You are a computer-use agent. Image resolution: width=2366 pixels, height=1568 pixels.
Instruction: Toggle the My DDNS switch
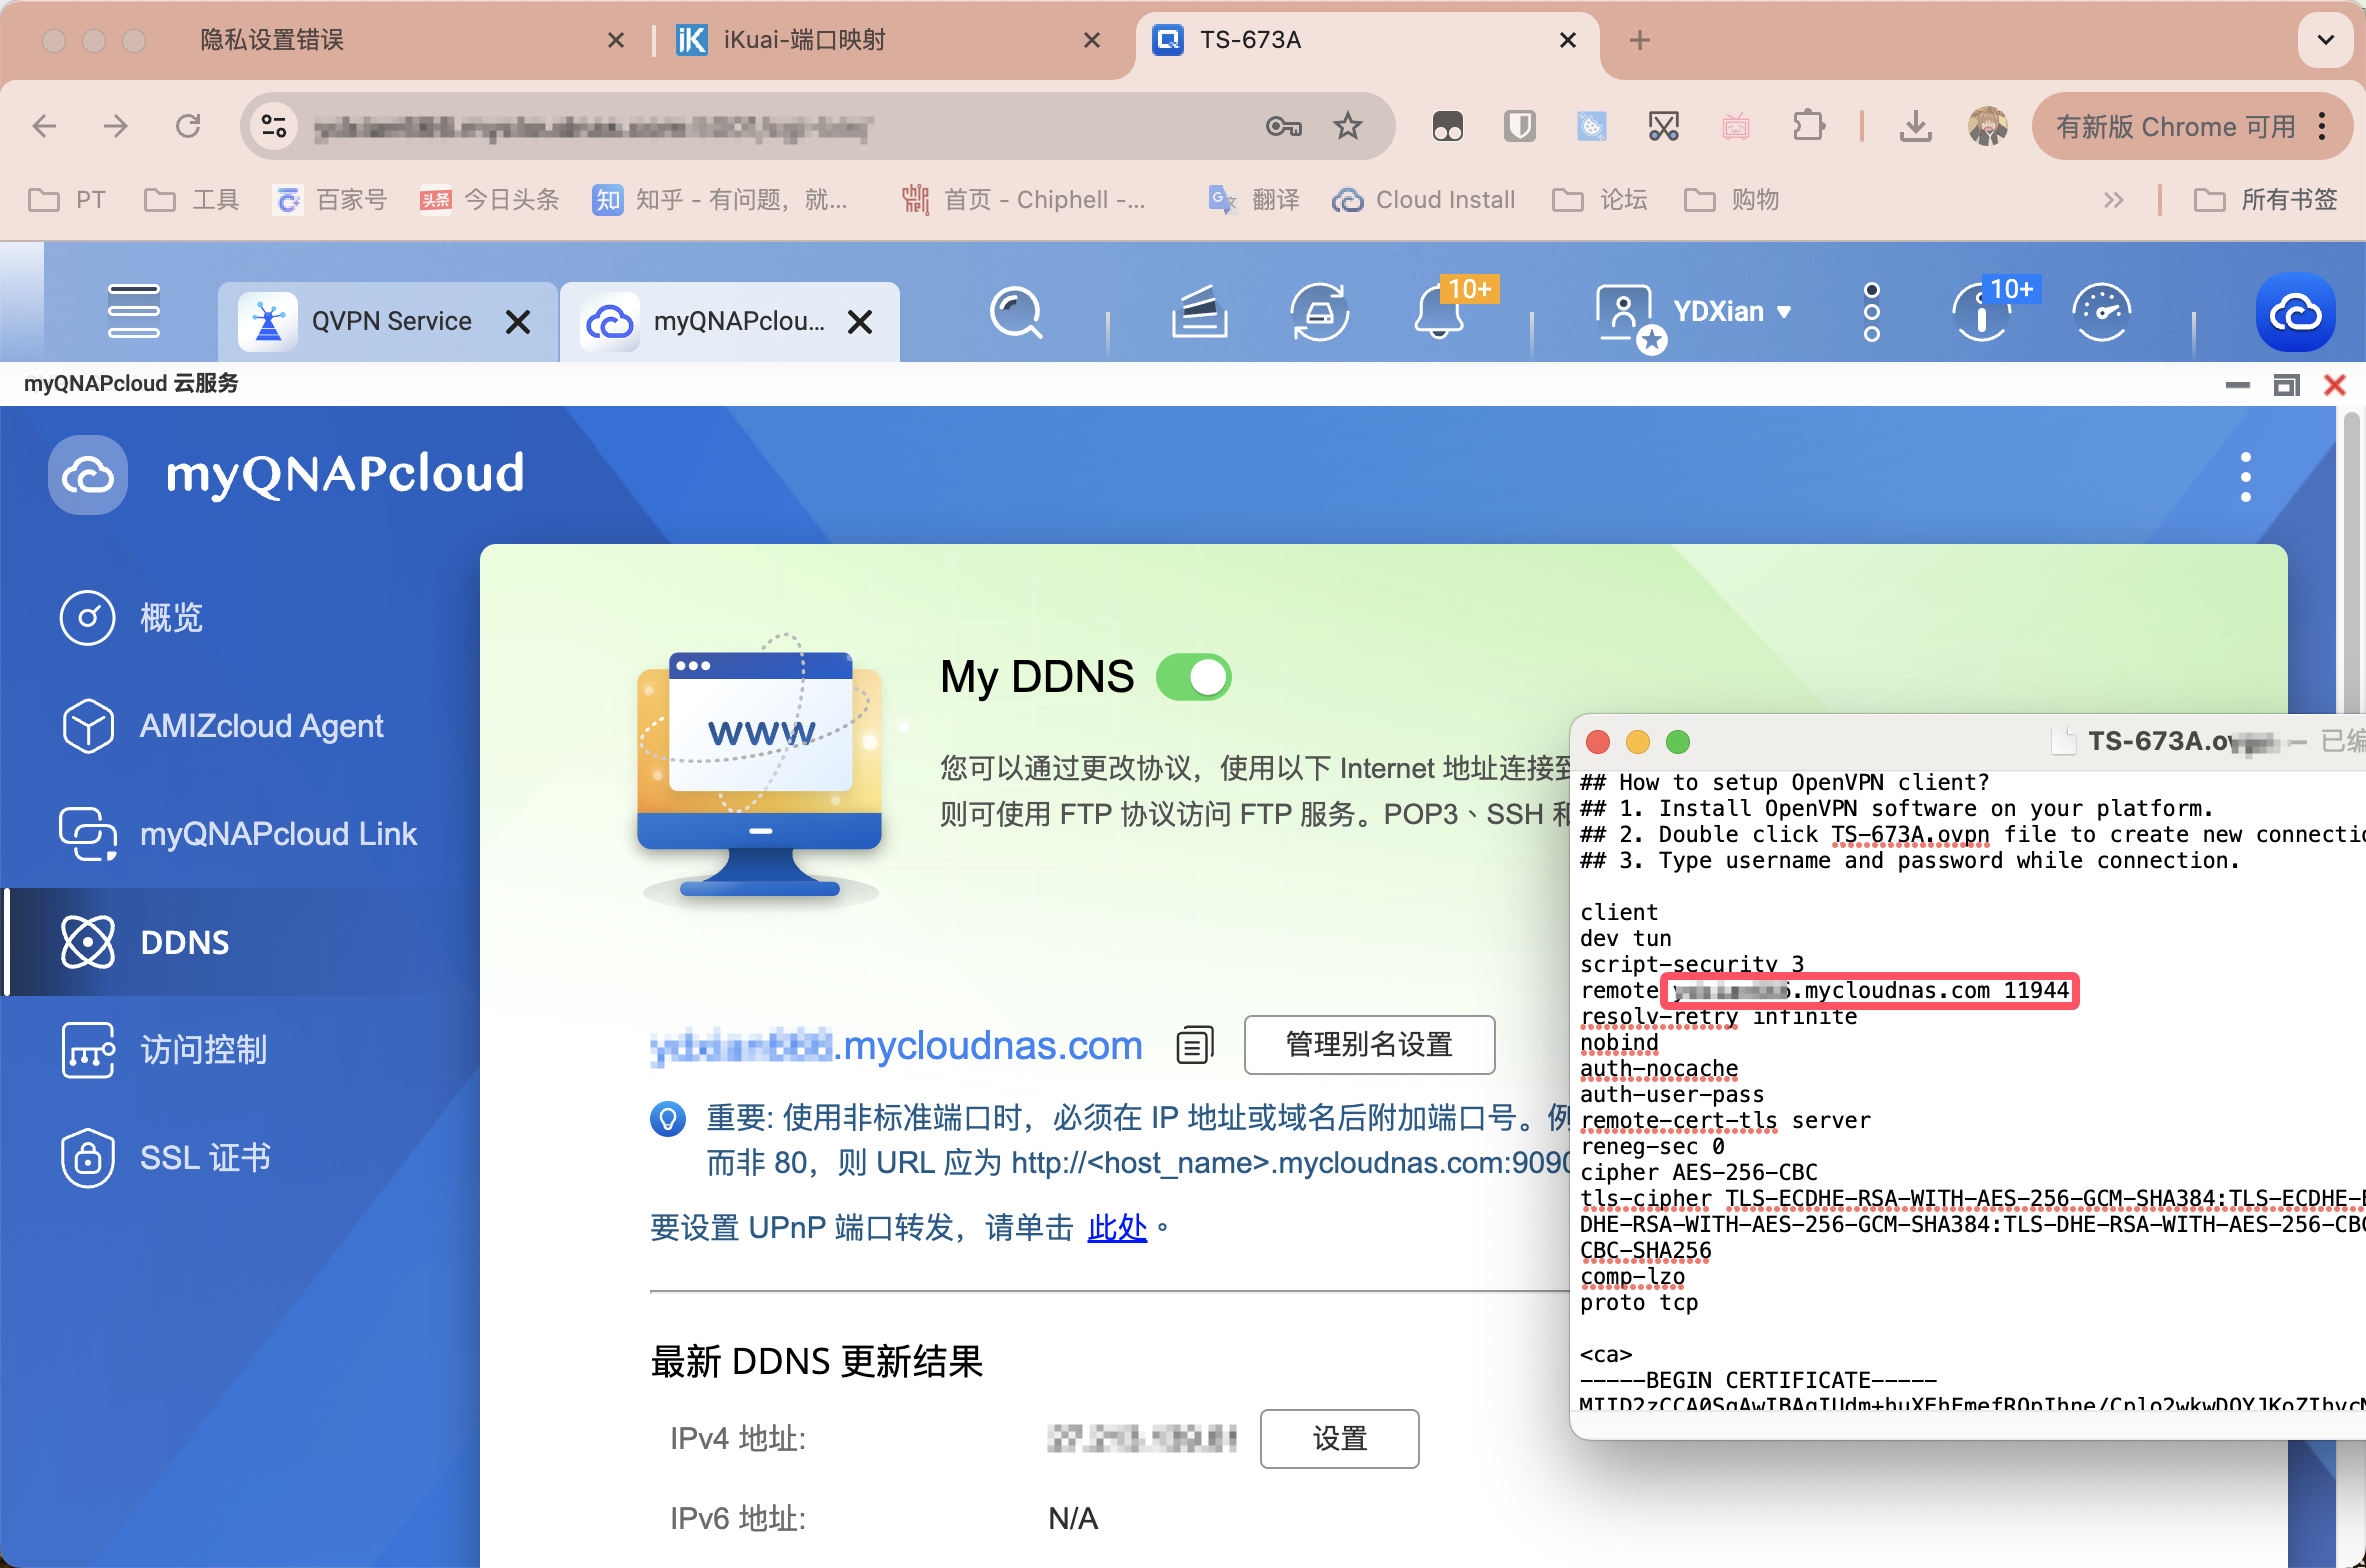(x=1193, y=677)
